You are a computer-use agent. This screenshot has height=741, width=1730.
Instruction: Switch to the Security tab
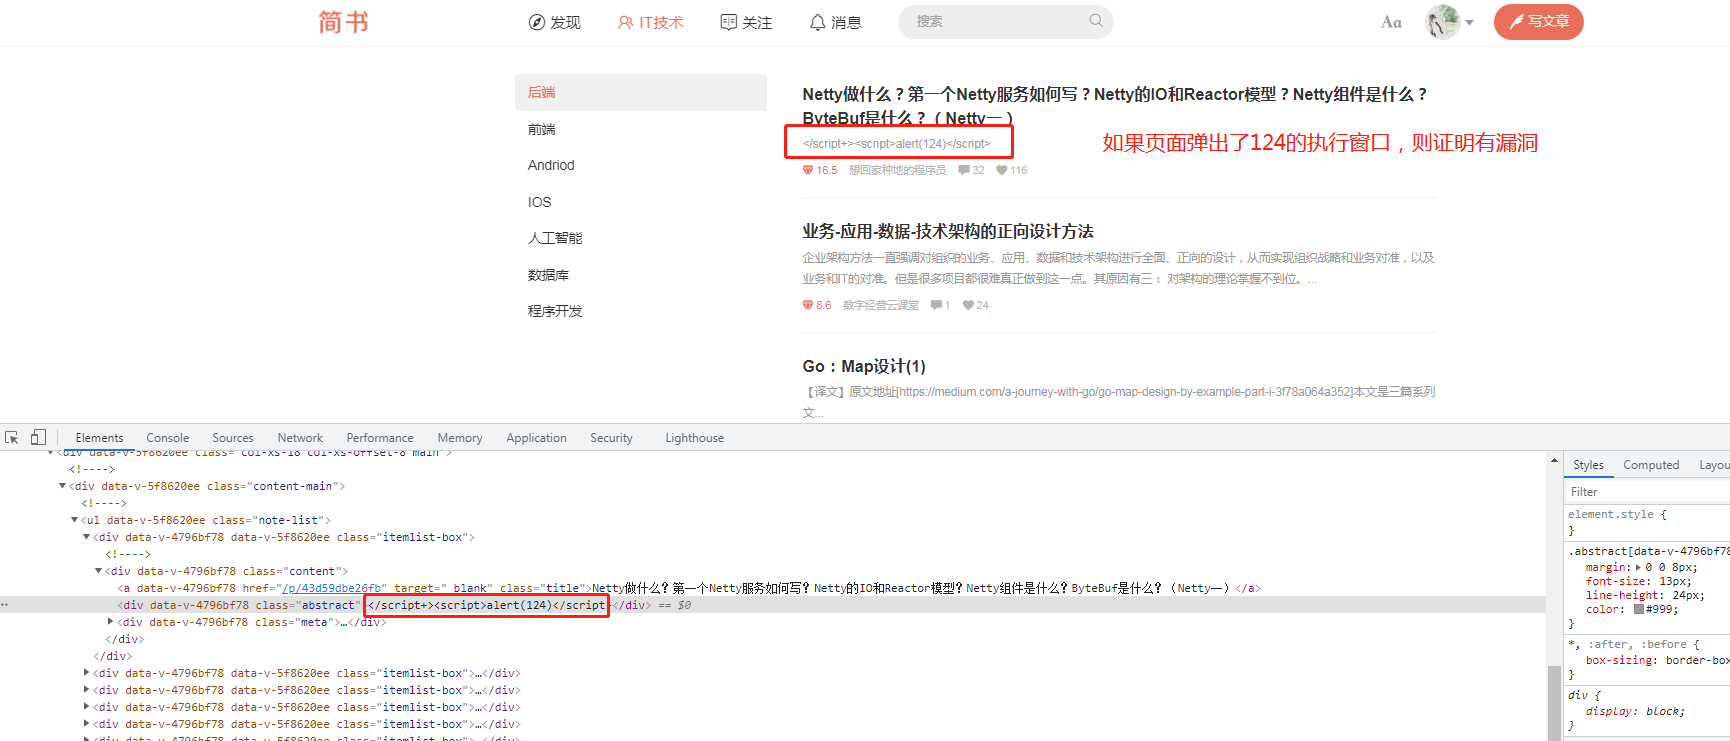611,438
